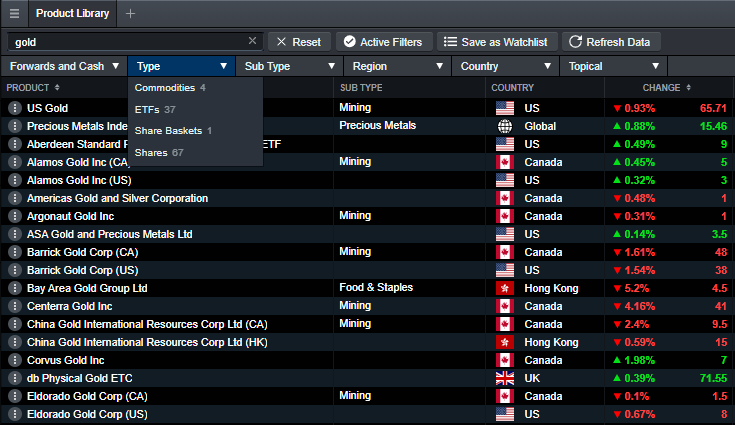735x425 pixels.
Task: Click Hong Kong in Bay Area Gold row
Action: pyautogui.click(x=551, y=288)
